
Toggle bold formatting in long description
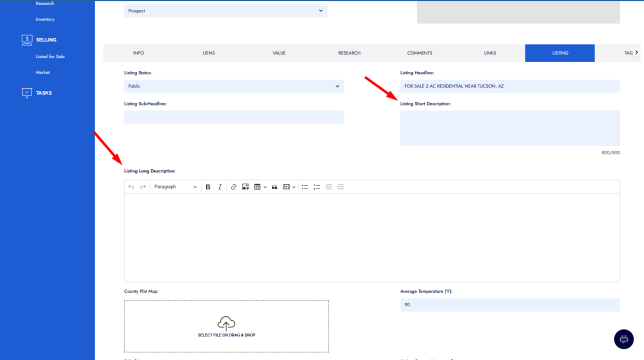pos(208,187)
